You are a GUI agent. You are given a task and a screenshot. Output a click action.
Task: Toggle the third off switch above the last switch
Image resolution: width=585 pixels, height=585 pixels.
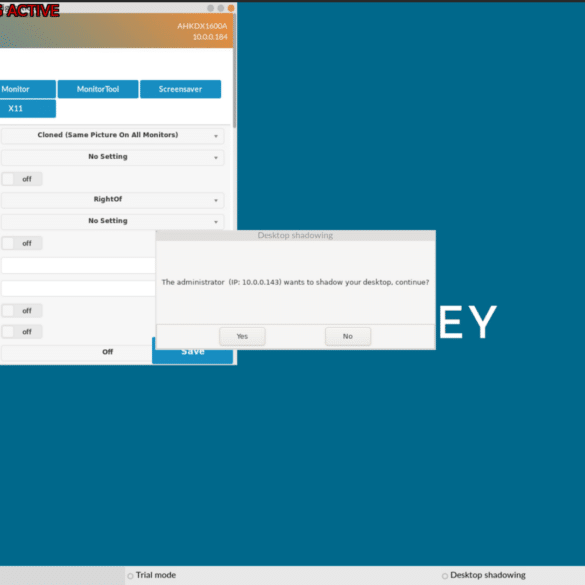22,310
